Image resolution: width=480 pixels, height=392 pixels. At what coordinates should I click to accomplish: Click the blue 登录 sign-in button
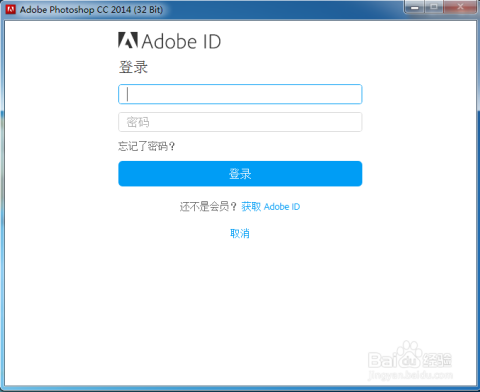240,174
